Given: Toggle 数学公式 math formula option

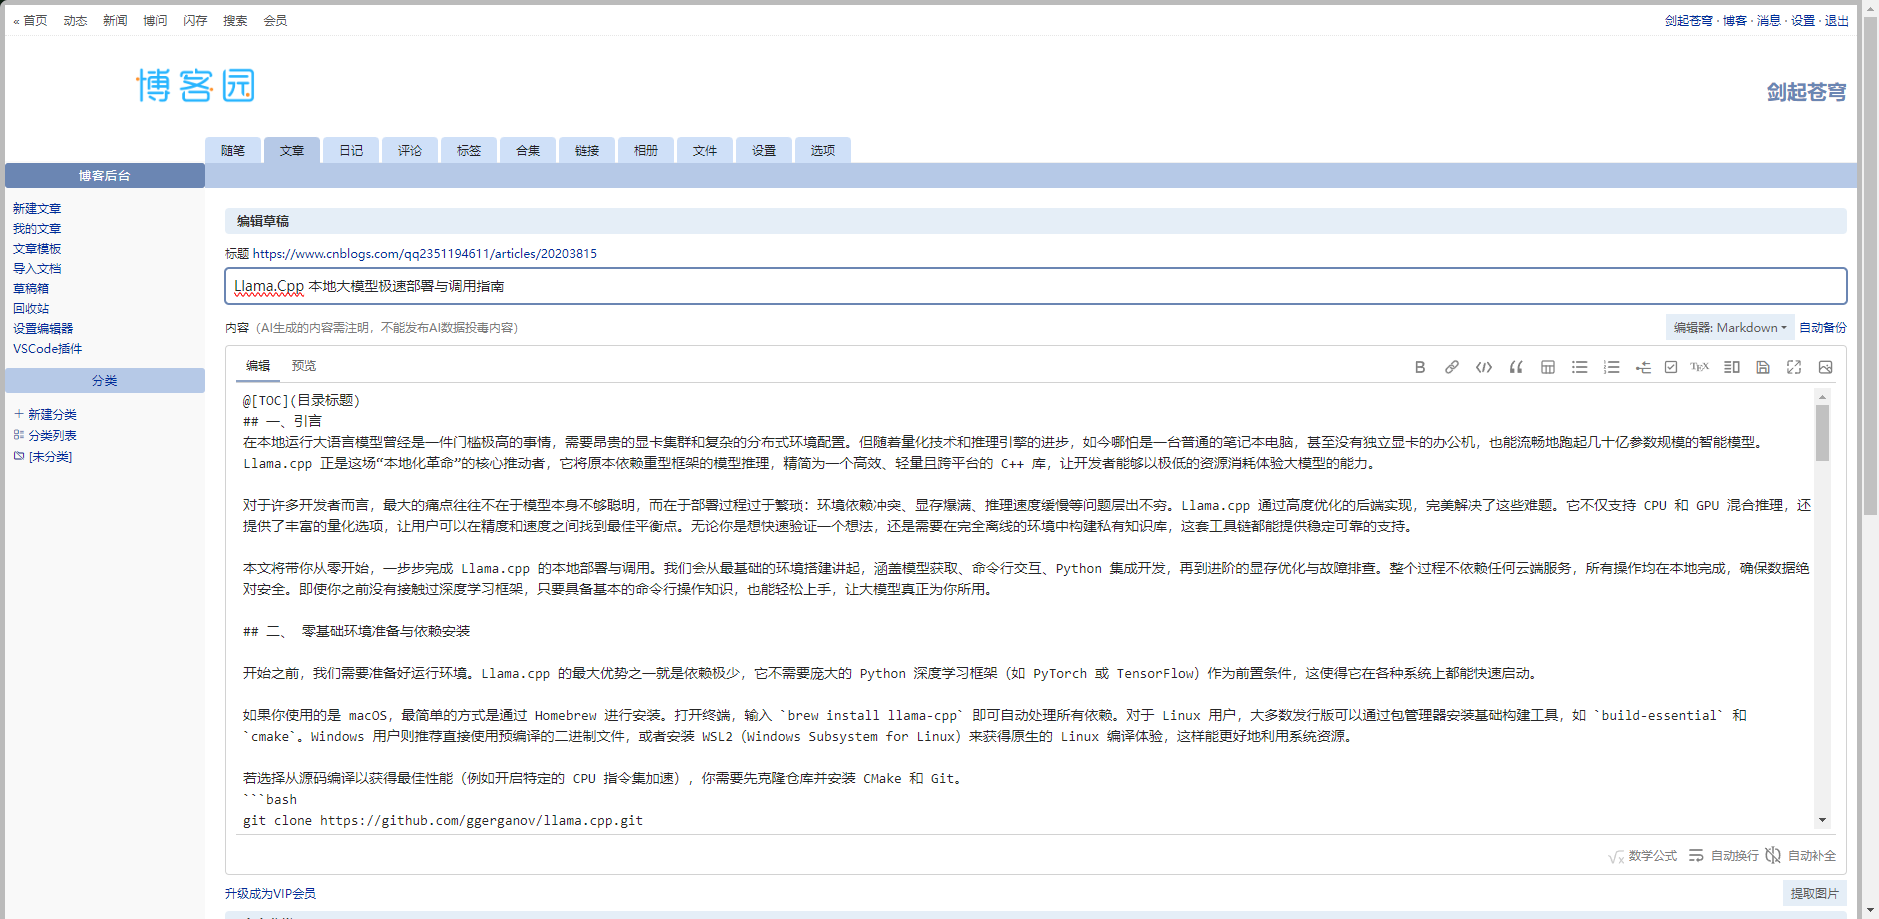Looking at the screenshot, I should coord(1643,856).
